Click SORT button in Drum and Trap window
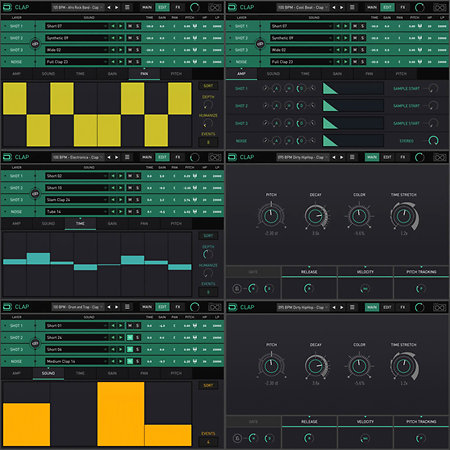The image size is (450, 450). pyautogui.click(x=208, y=386)
